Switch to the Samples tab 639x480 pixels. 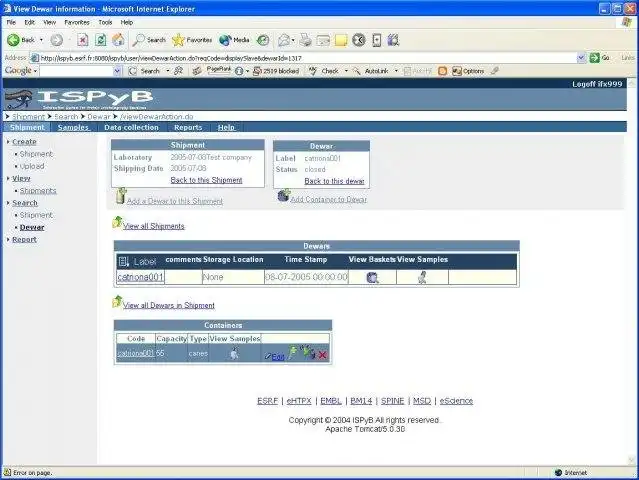point(73,128)
